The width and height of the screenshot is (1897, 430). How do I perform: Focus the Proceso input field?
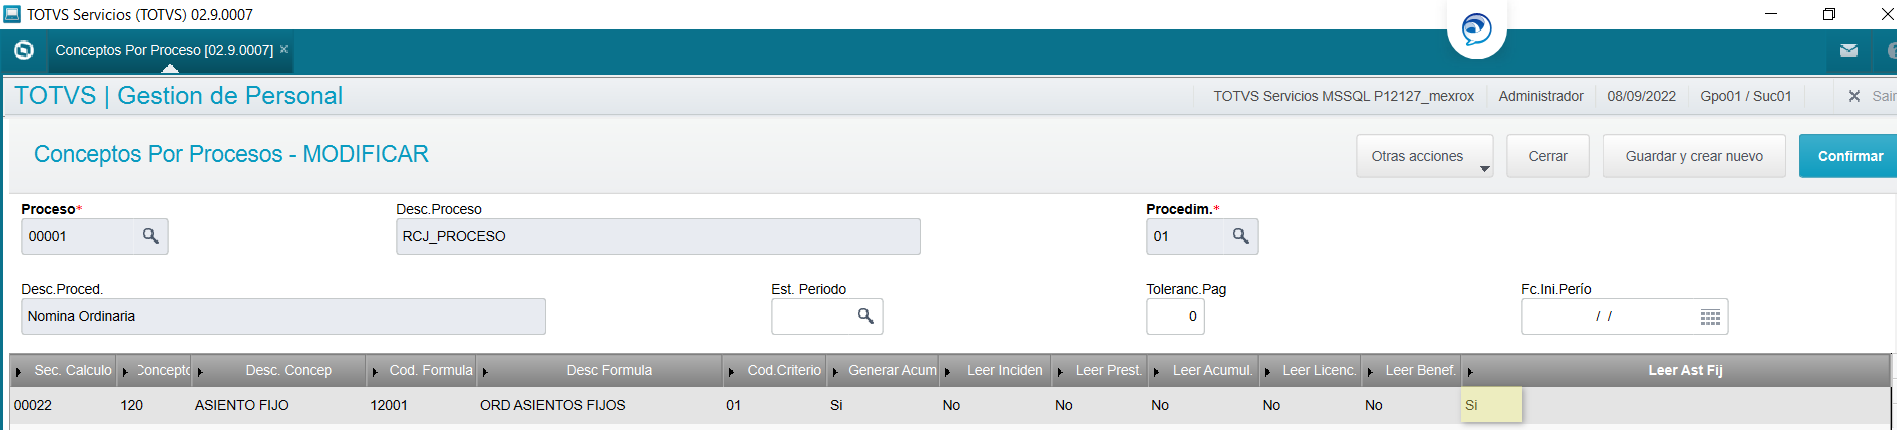click(78, 236)
